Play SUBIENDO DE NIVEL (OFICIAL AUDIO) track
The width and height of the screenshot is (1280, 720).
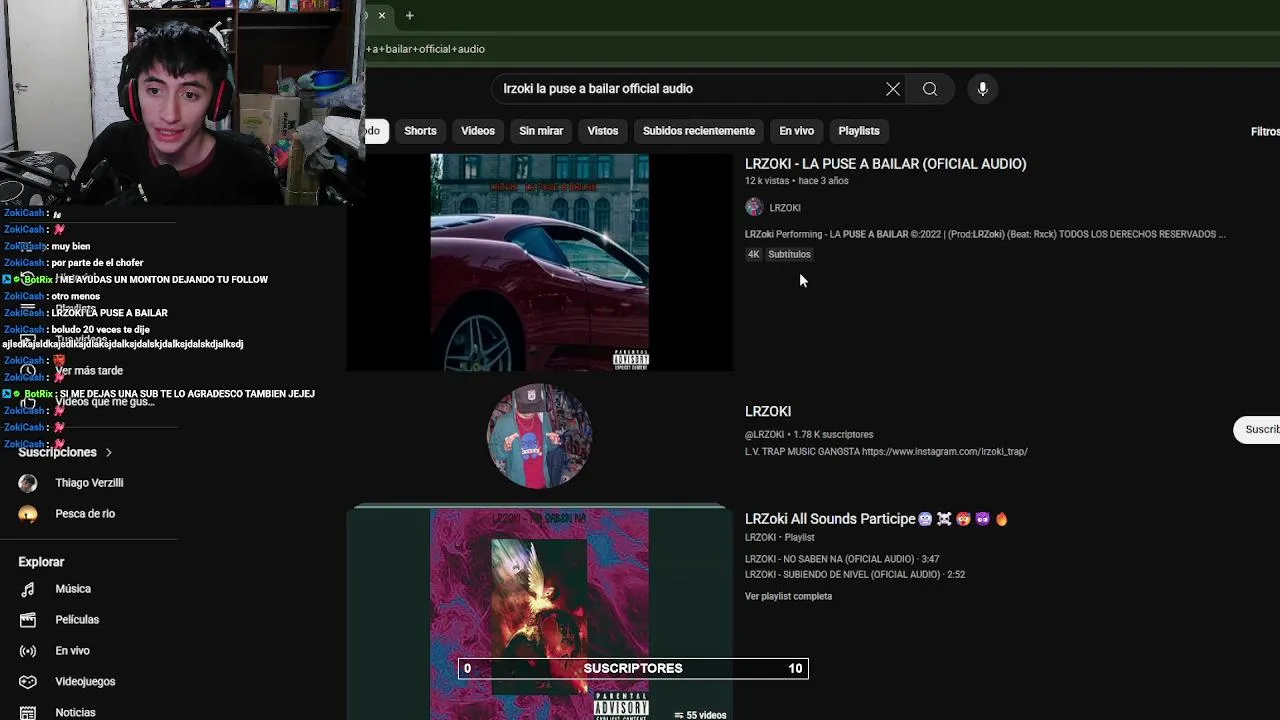(x=855, y=575)
